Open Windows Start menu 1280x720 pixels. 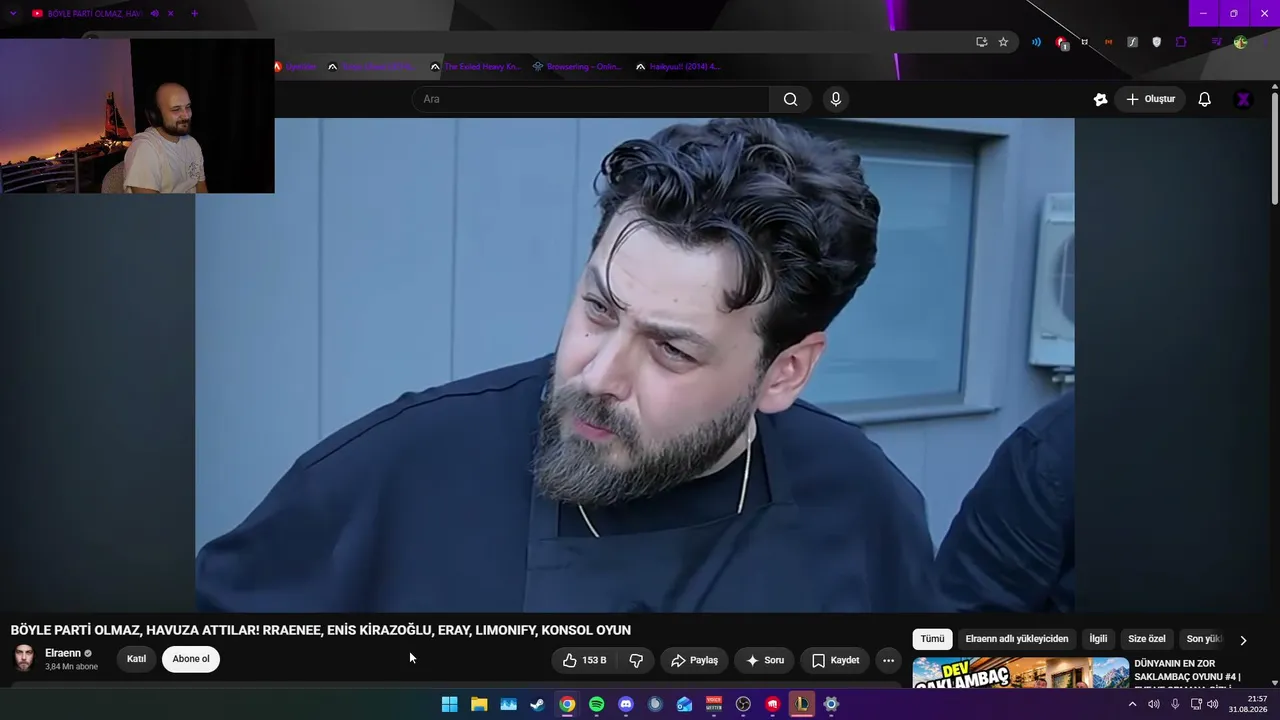coord(450,704)
